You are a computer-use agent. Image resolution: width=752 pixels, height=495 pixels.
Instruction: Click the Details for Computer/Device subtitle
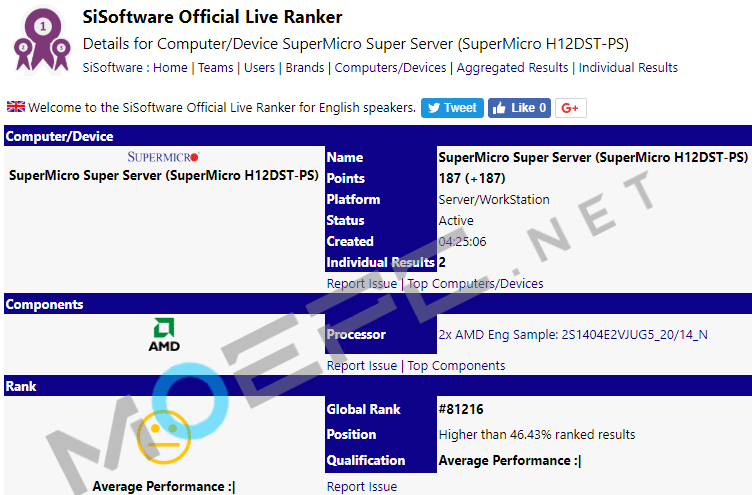click(x=355, y=44)
